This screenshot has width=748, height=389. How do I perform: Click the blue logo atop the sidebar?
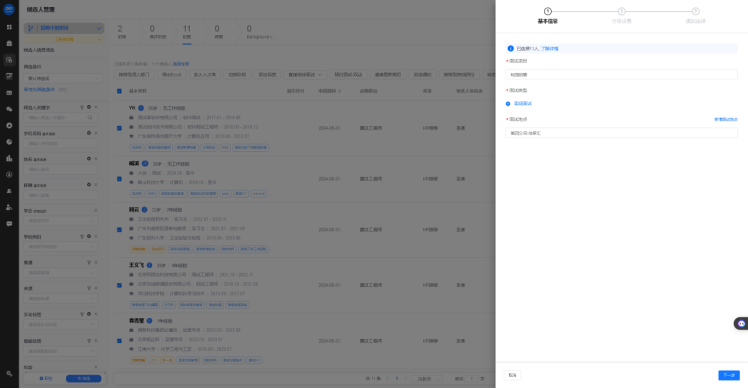coord(9,9)
